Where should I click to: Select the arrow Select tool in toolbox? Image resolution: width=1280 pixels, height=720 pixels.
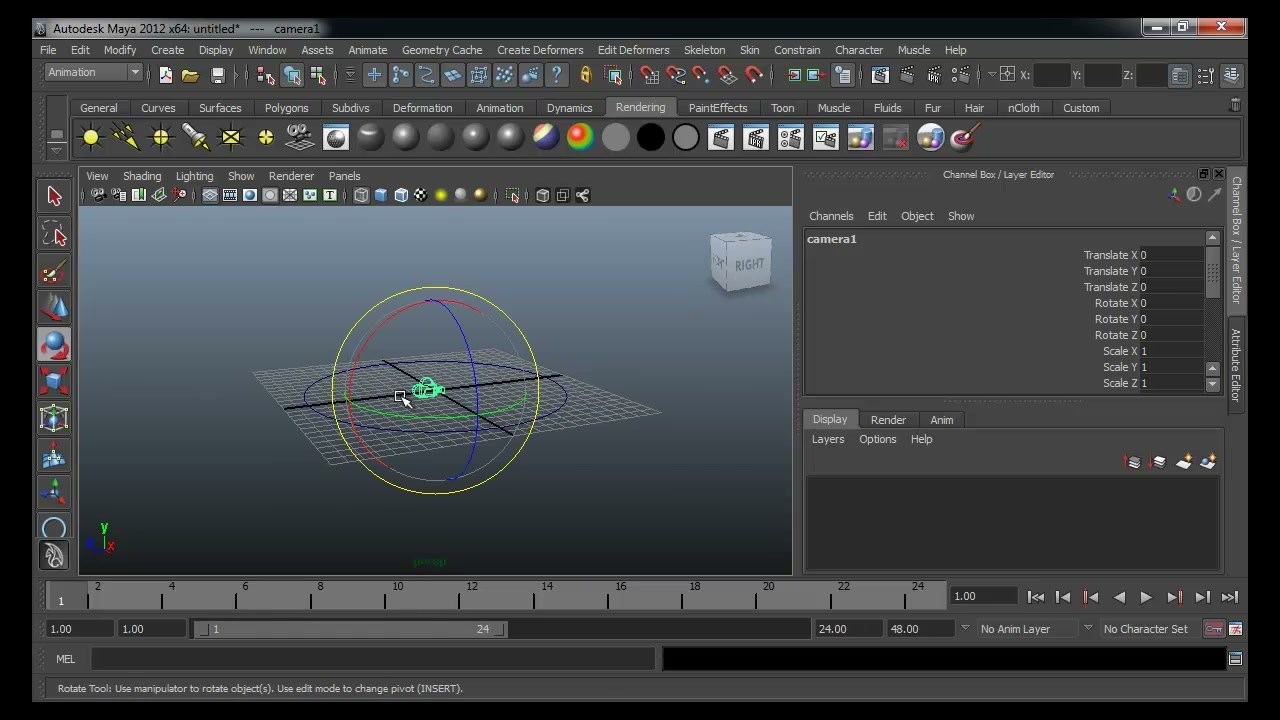pos(54,197)
